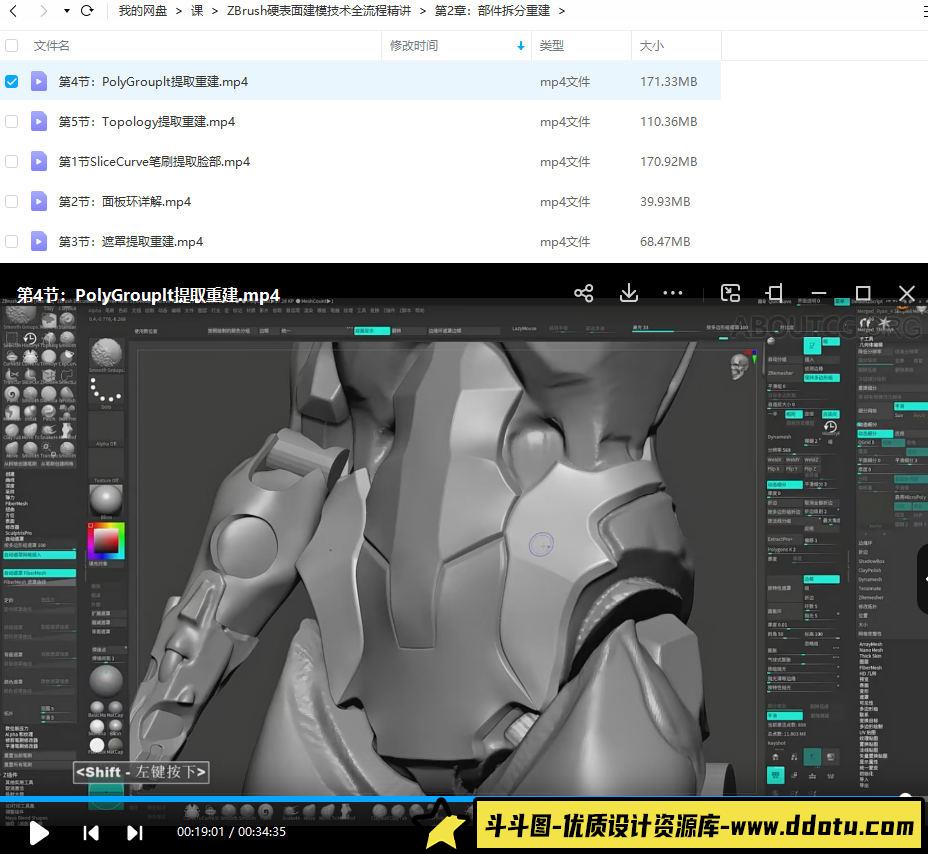Open 第1节SliceCurve笔刷提取脸部.mp4
This screenshot has width=928, height=854.
[154, 162]
